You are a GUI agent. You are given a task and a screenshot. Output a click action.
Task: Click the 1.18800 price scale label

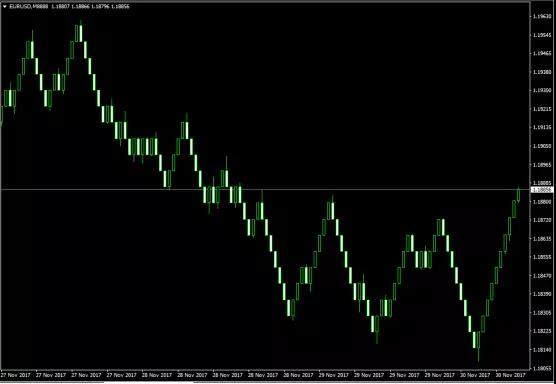click(543, 201)
